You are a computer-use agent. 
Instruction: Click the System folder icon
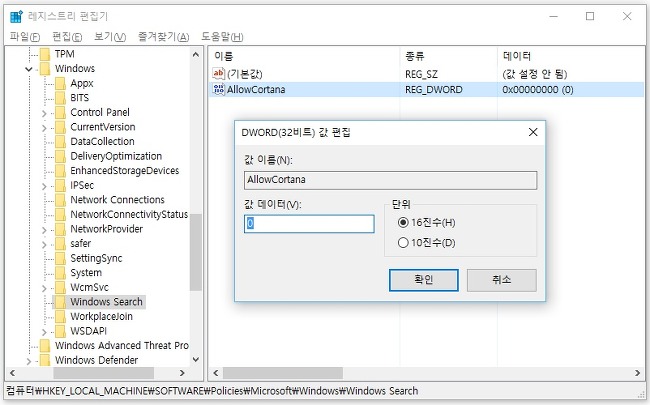point(61,273)
